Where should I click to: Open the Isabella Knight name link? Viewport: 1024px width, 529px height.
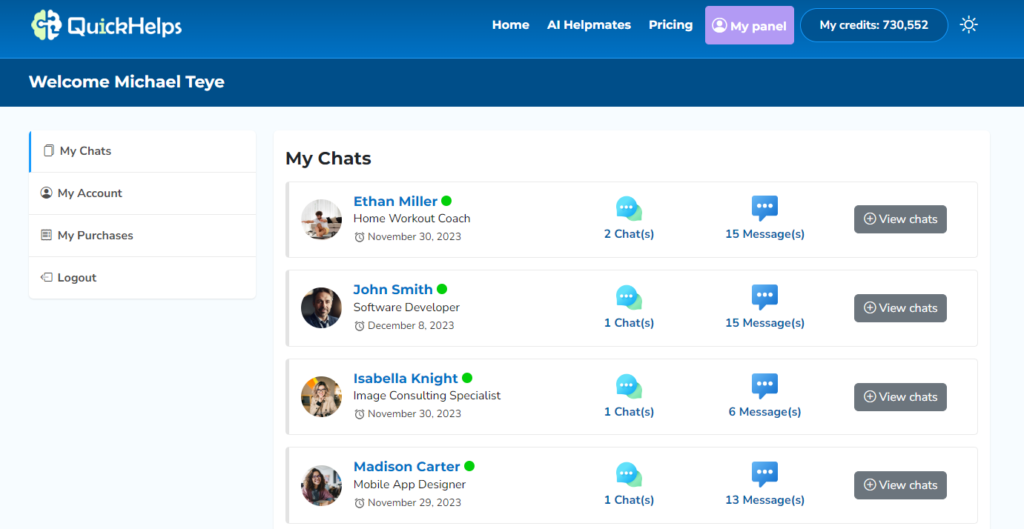tap(406, 378)
